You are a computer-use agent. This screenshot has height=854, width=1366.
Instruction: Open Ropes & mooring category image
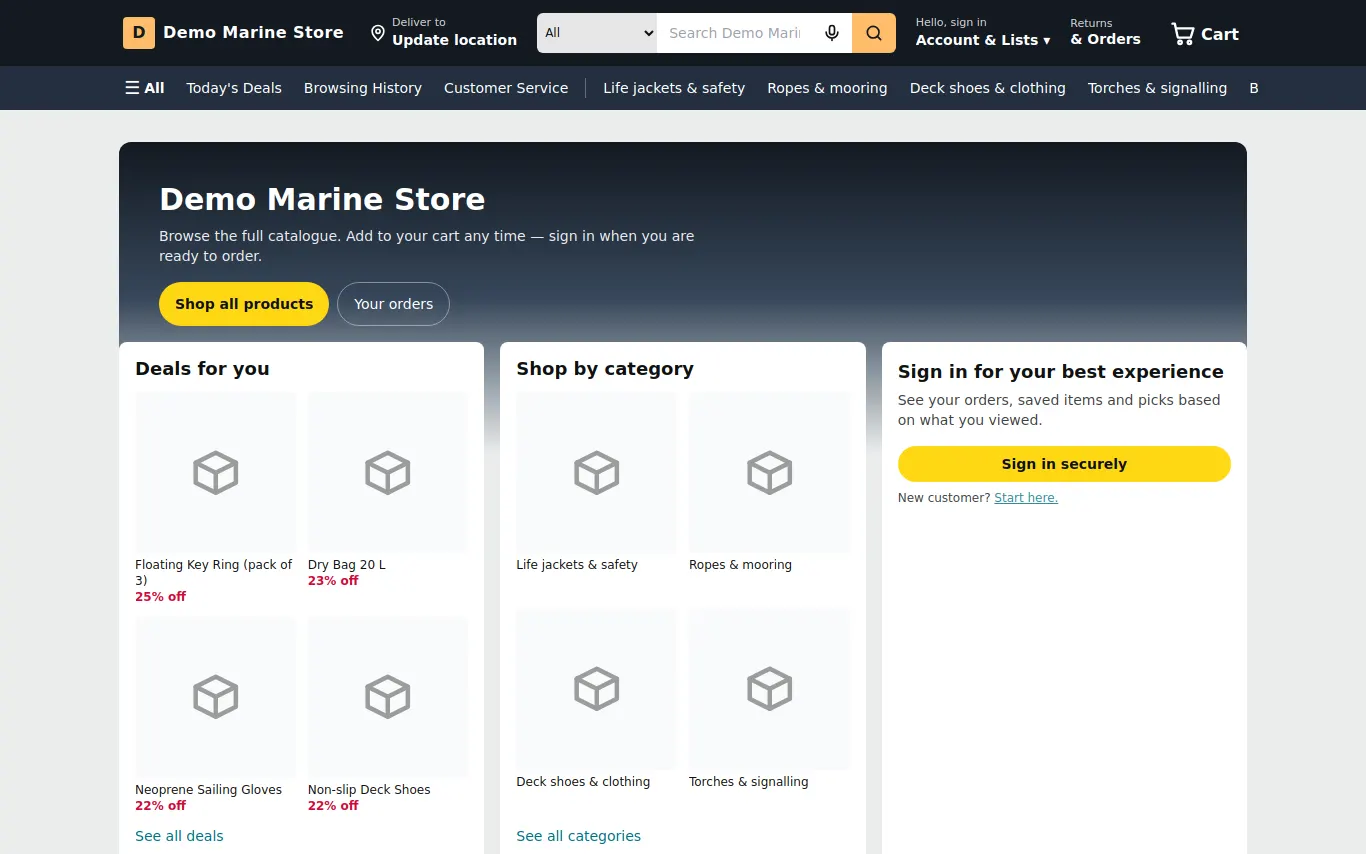[x=770, y=472]
